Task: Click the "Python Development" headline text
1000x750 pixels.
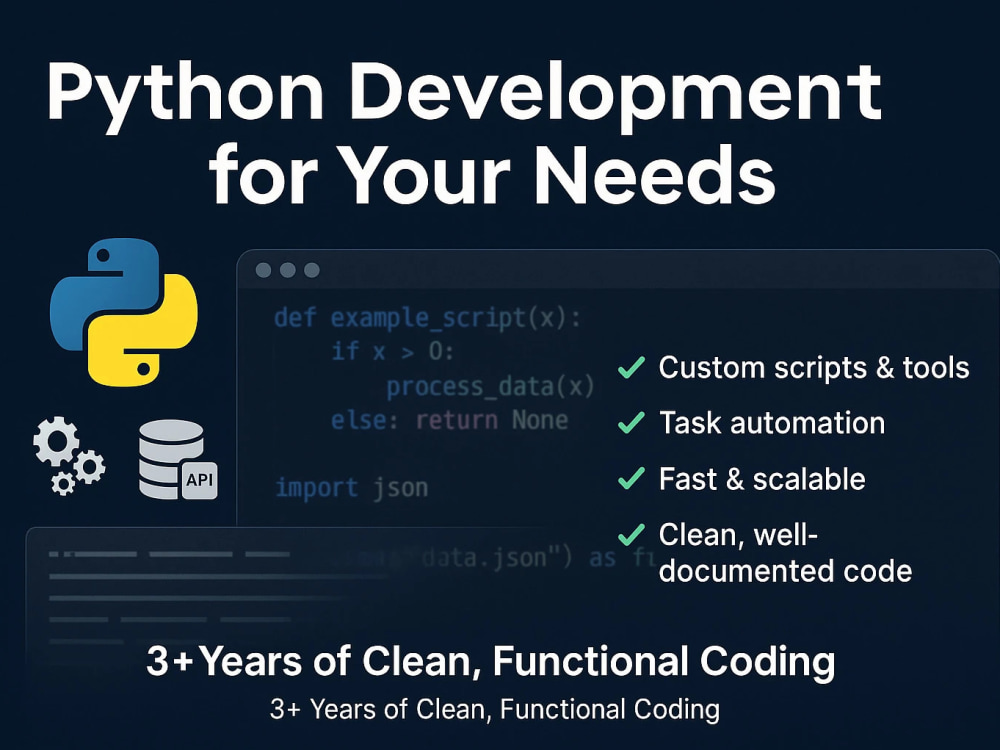Action: [464, 96]
